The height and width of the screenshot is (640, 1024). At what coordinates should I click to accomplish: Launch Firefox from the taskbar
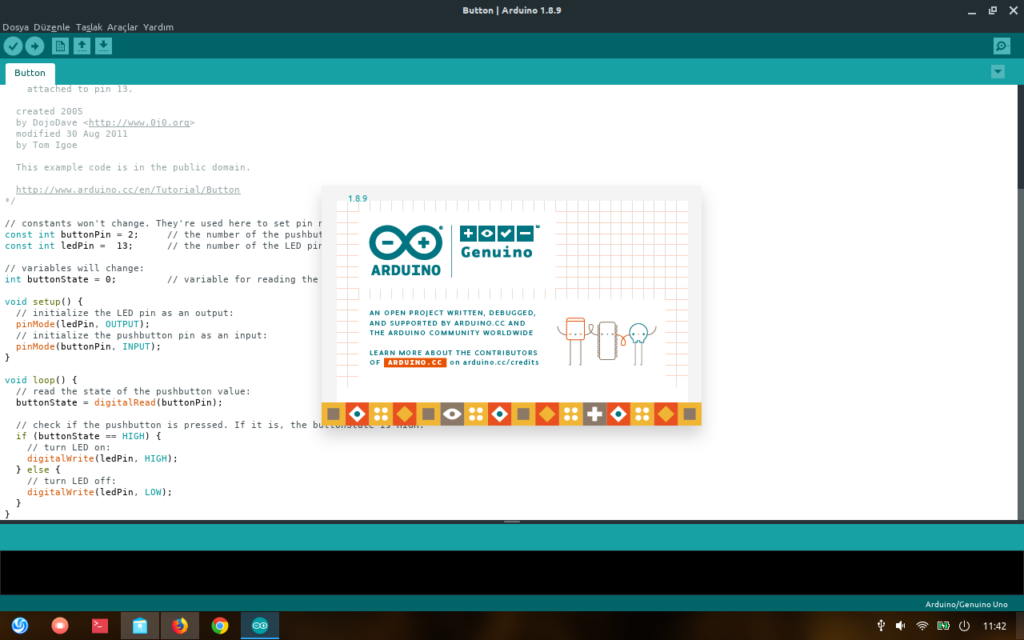180,626
